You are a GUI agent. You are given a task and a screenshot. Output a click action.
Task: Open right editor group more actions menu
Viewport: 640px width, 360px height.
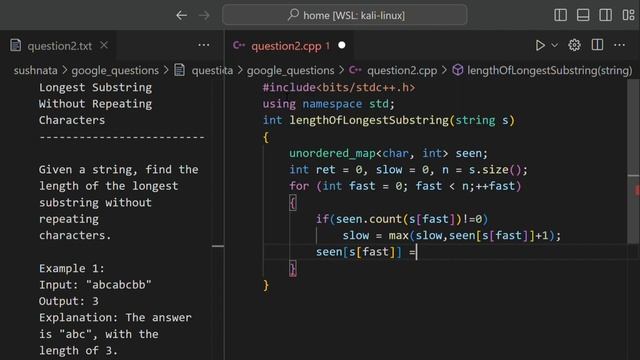pos(620,45)
